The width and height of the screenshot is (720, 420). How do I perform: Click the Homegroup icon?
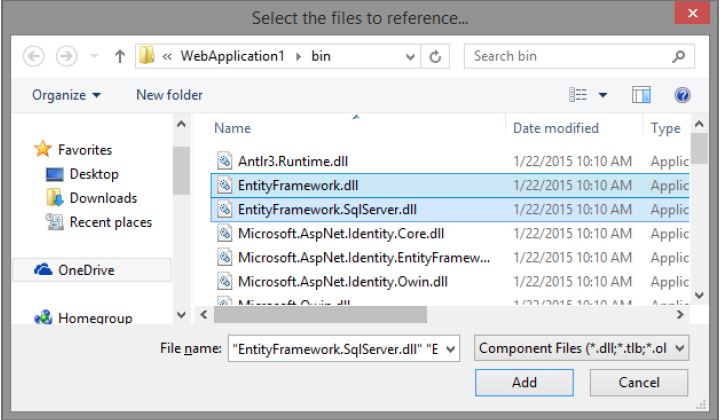(43, 317)
